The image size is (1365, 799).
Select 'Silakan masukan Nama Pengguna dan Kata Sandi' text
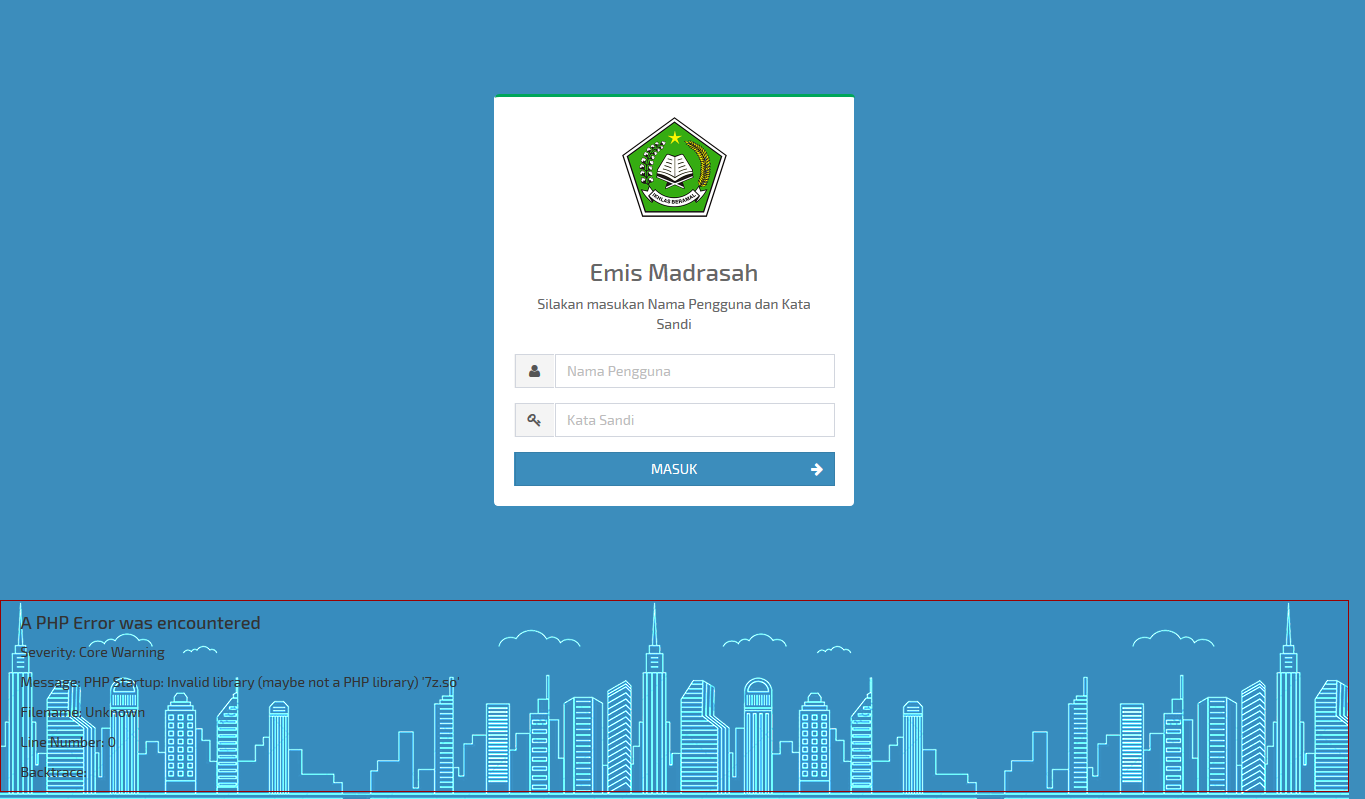point(674,314)
